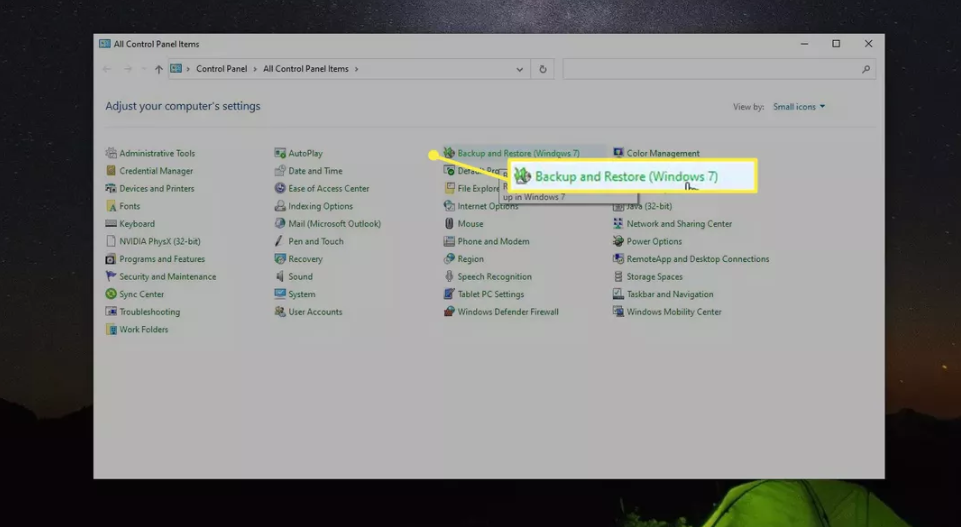Open the View by Small icons dropdown
The height and width of the screenshot is (527, 961).
(x=799, y=107)
